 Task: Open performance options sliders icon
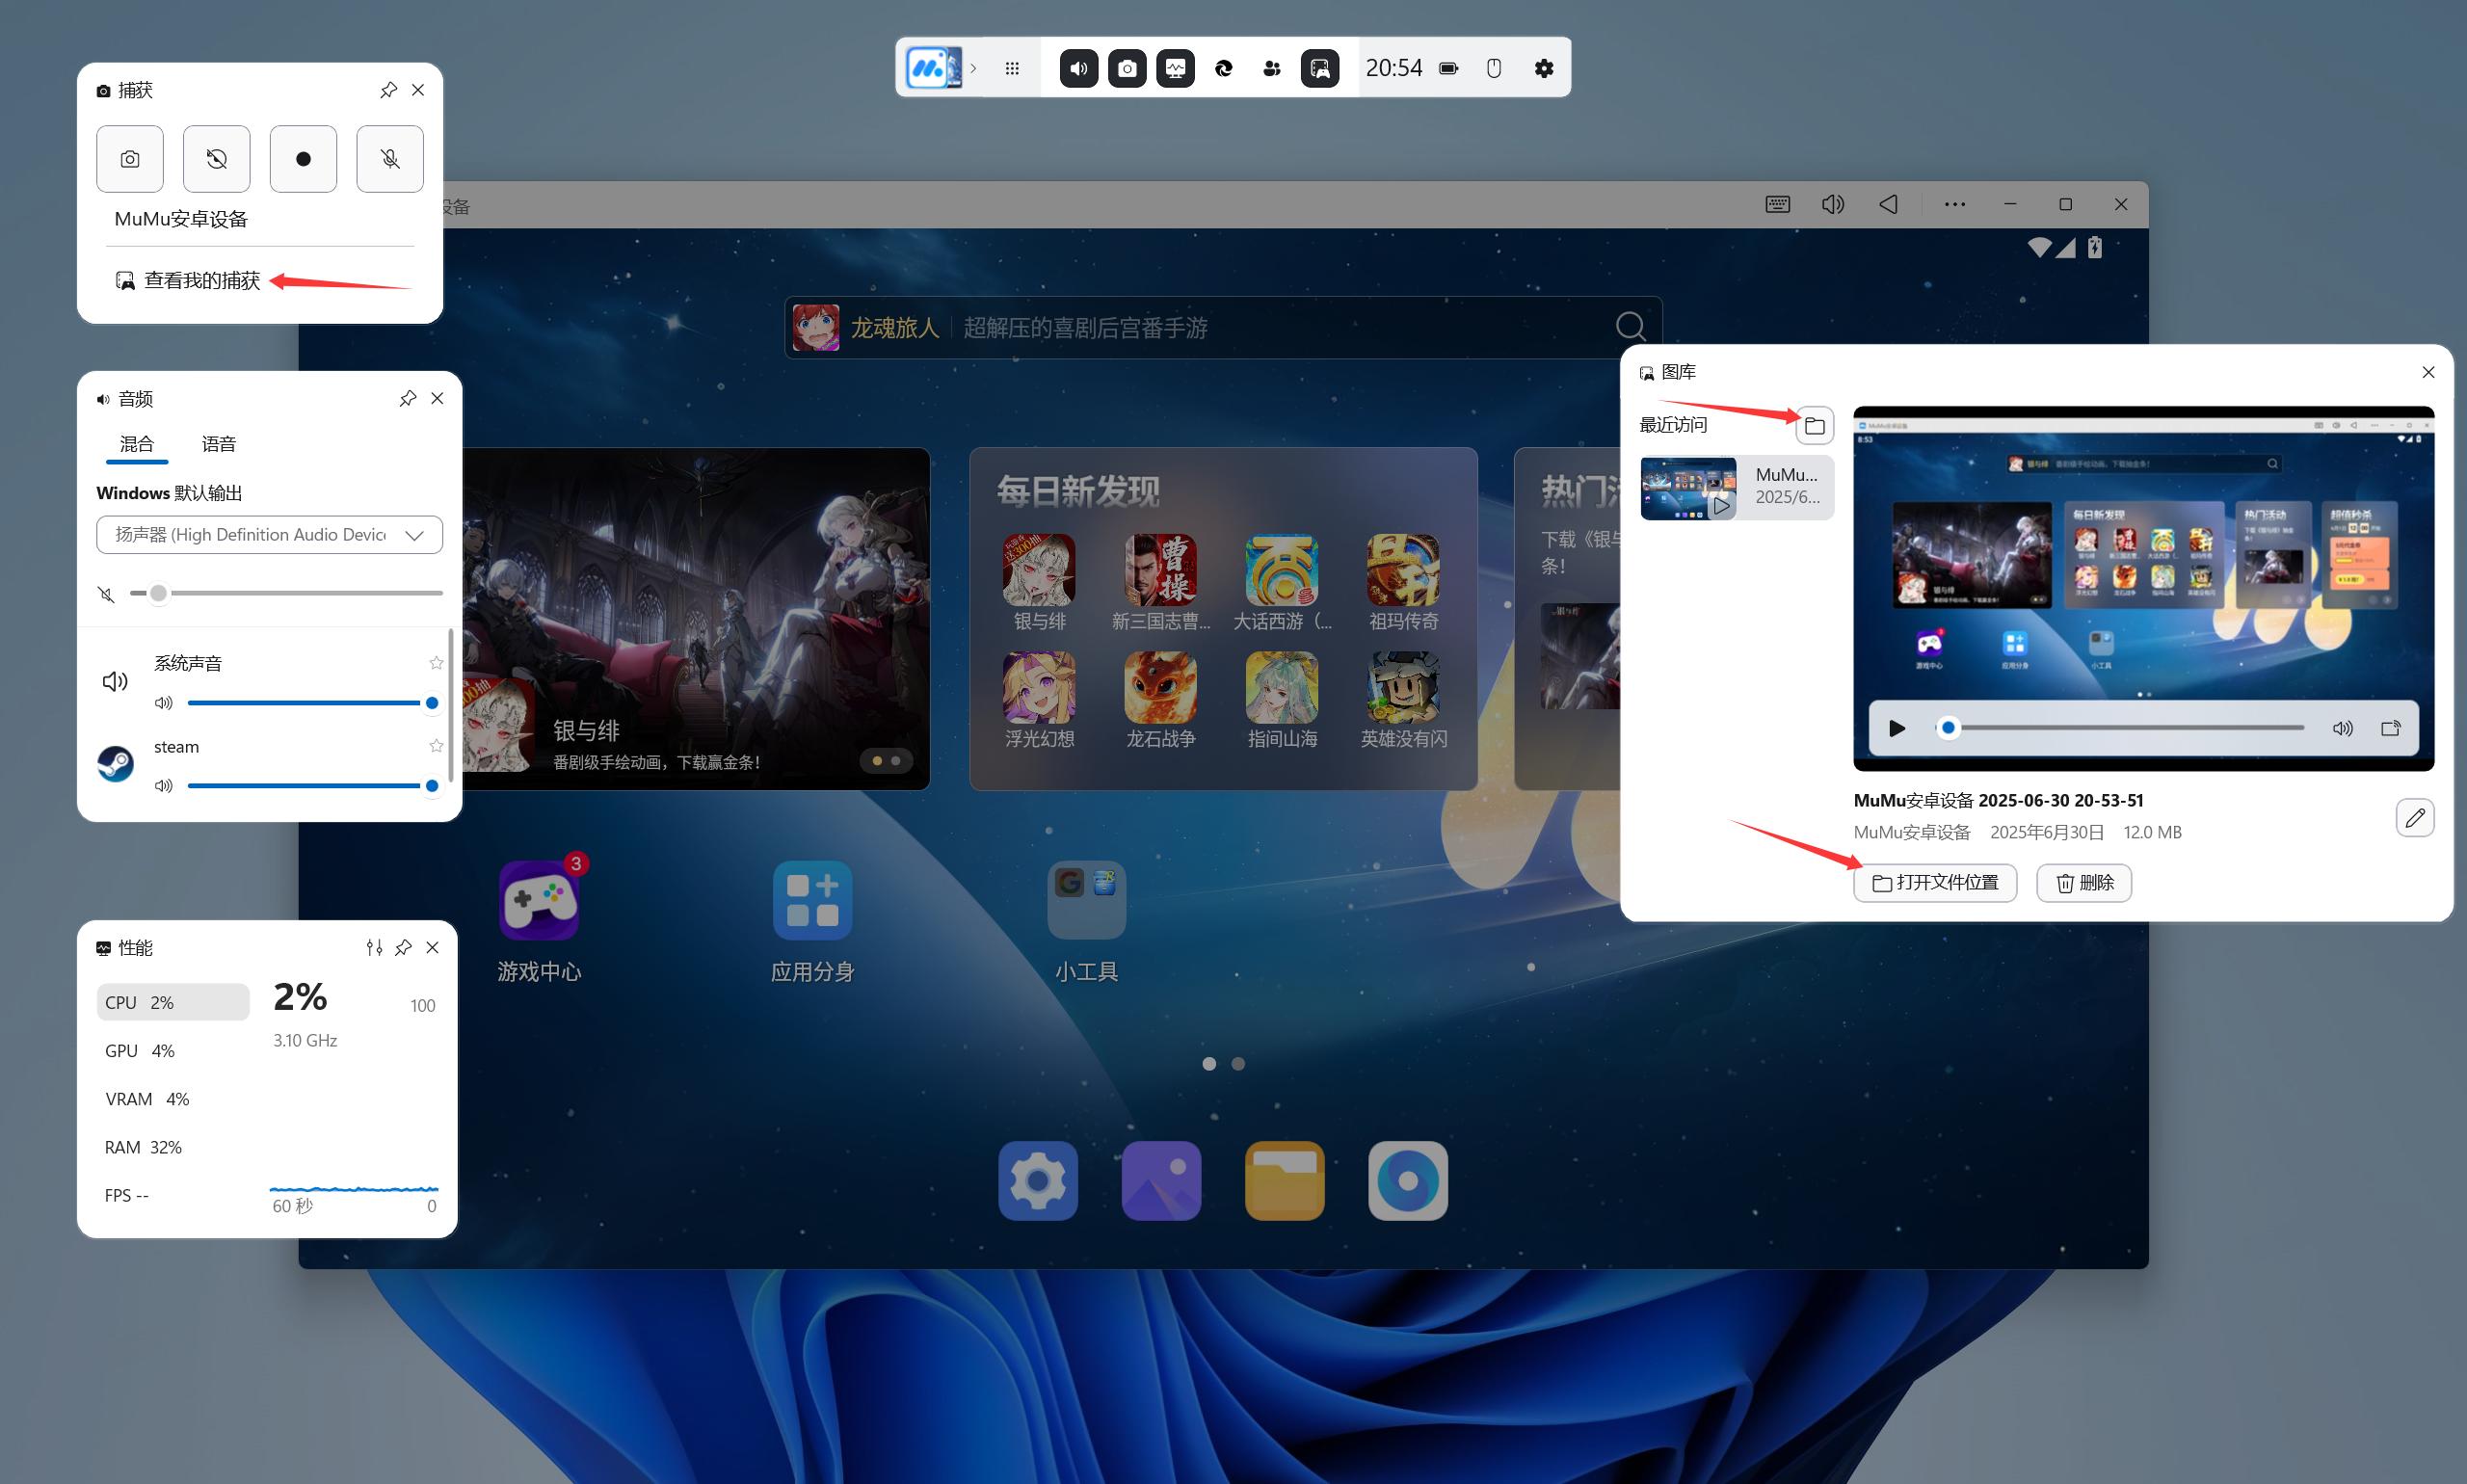tap(374, 947)
